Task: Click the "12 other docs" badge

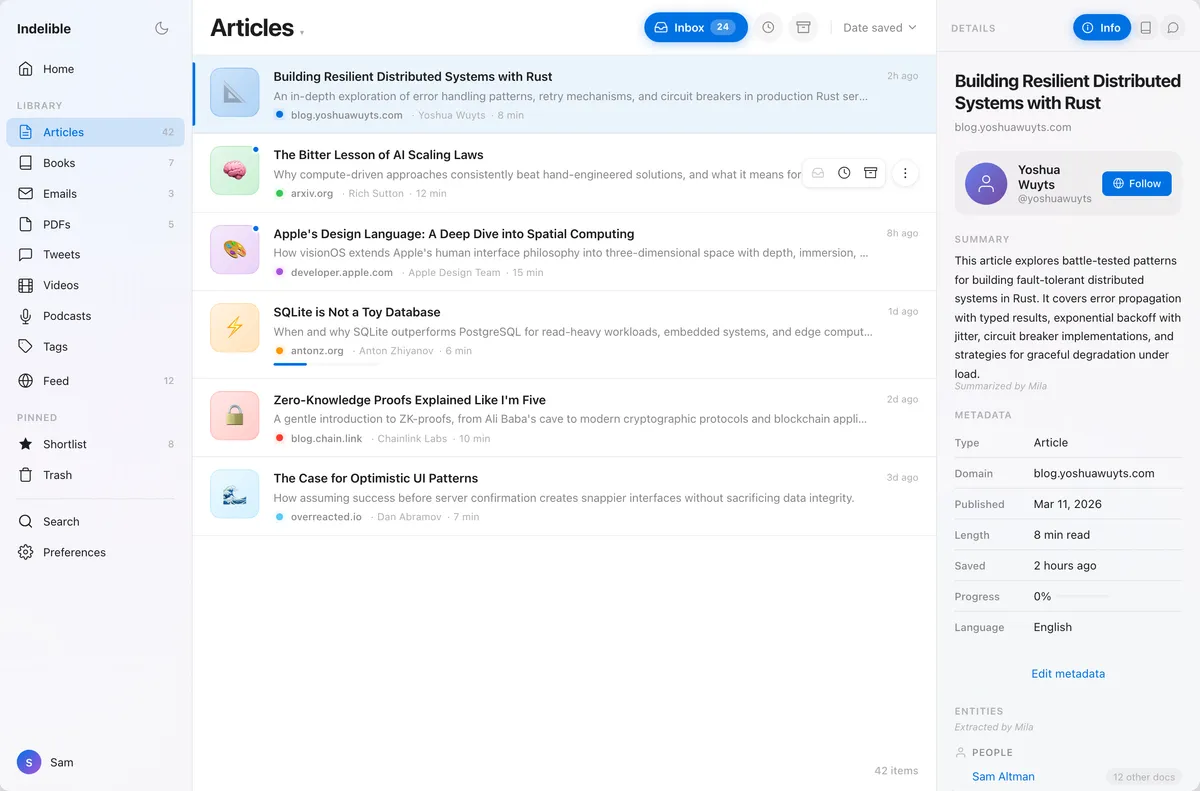Action: [x=1144, y=777]
